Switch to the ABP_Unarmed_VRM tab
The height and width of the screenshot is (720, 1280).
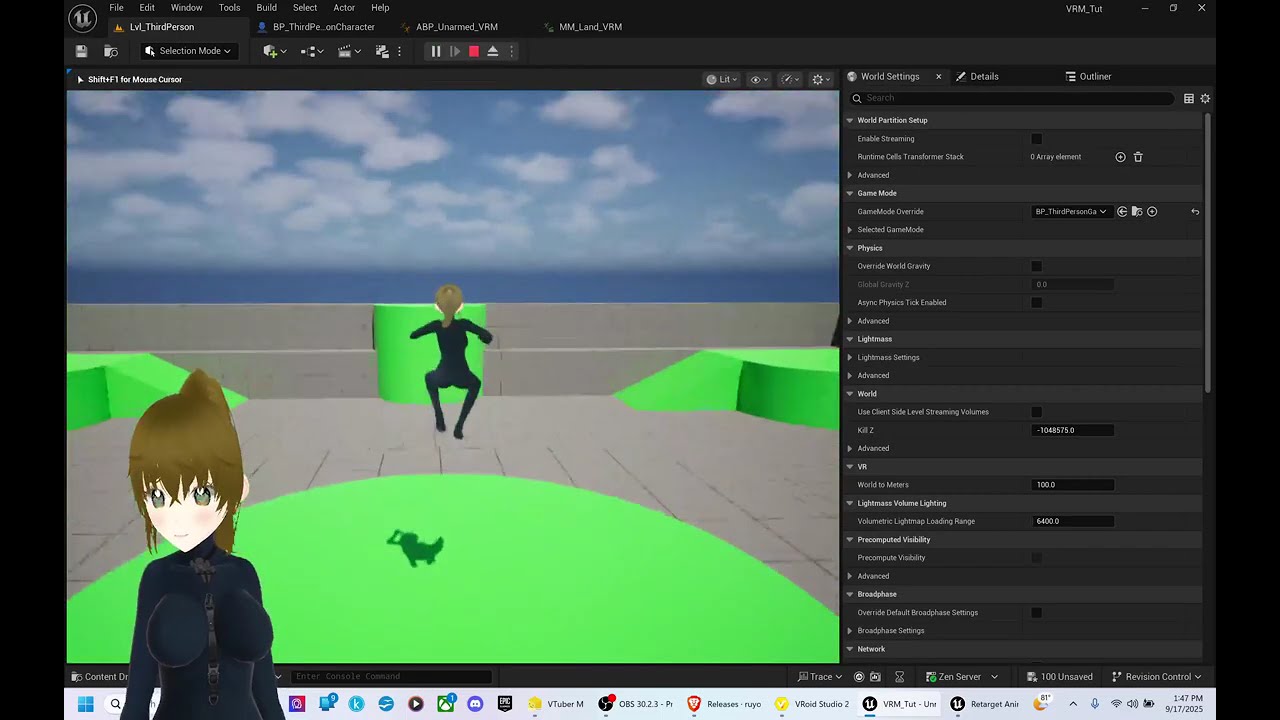pos(457,27)
